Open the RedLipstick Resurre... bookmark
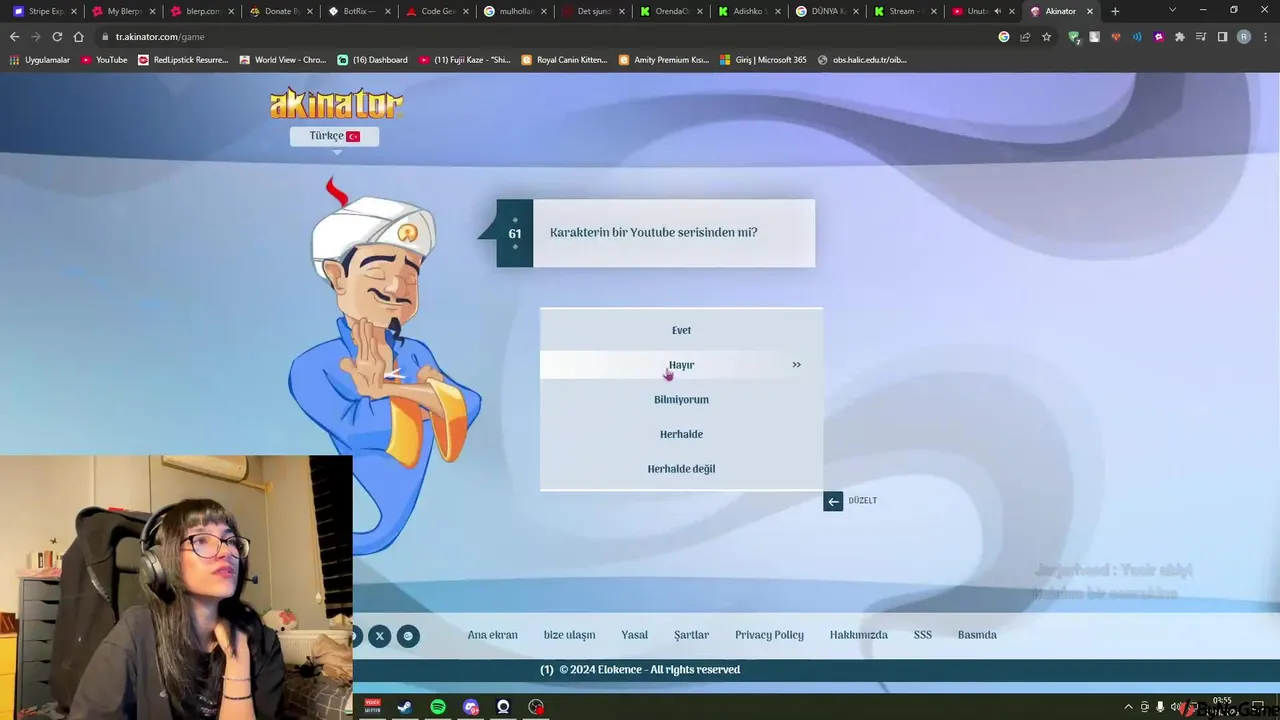This screenshot has height=720, width=1280. pos(183,60)
